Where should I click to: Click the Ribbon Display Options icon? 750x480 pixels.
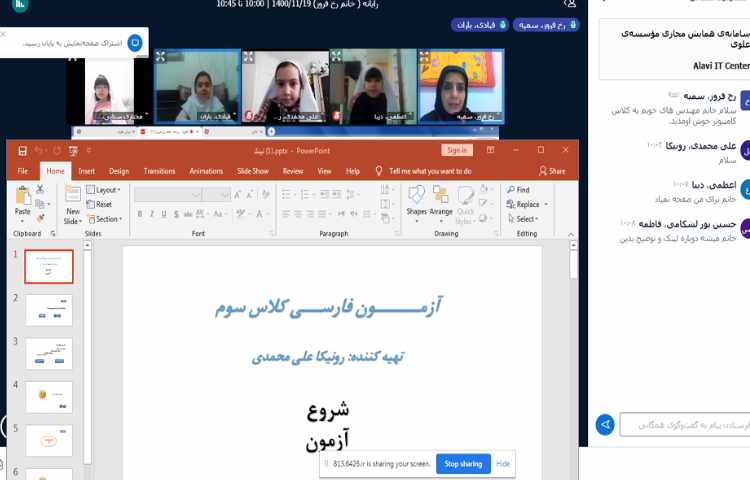point(491,150)
